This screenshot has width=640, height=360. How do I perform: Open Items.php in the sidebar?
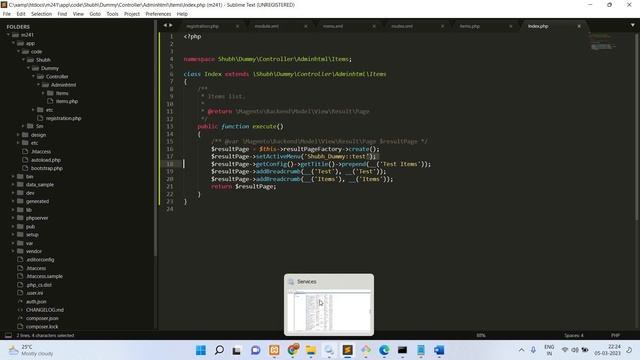[67, 101]
